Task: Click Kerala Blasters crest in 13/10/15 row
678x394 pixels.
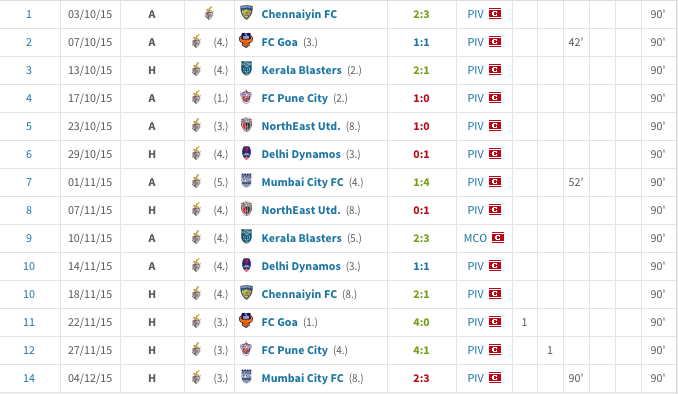Action: point(246,69)
